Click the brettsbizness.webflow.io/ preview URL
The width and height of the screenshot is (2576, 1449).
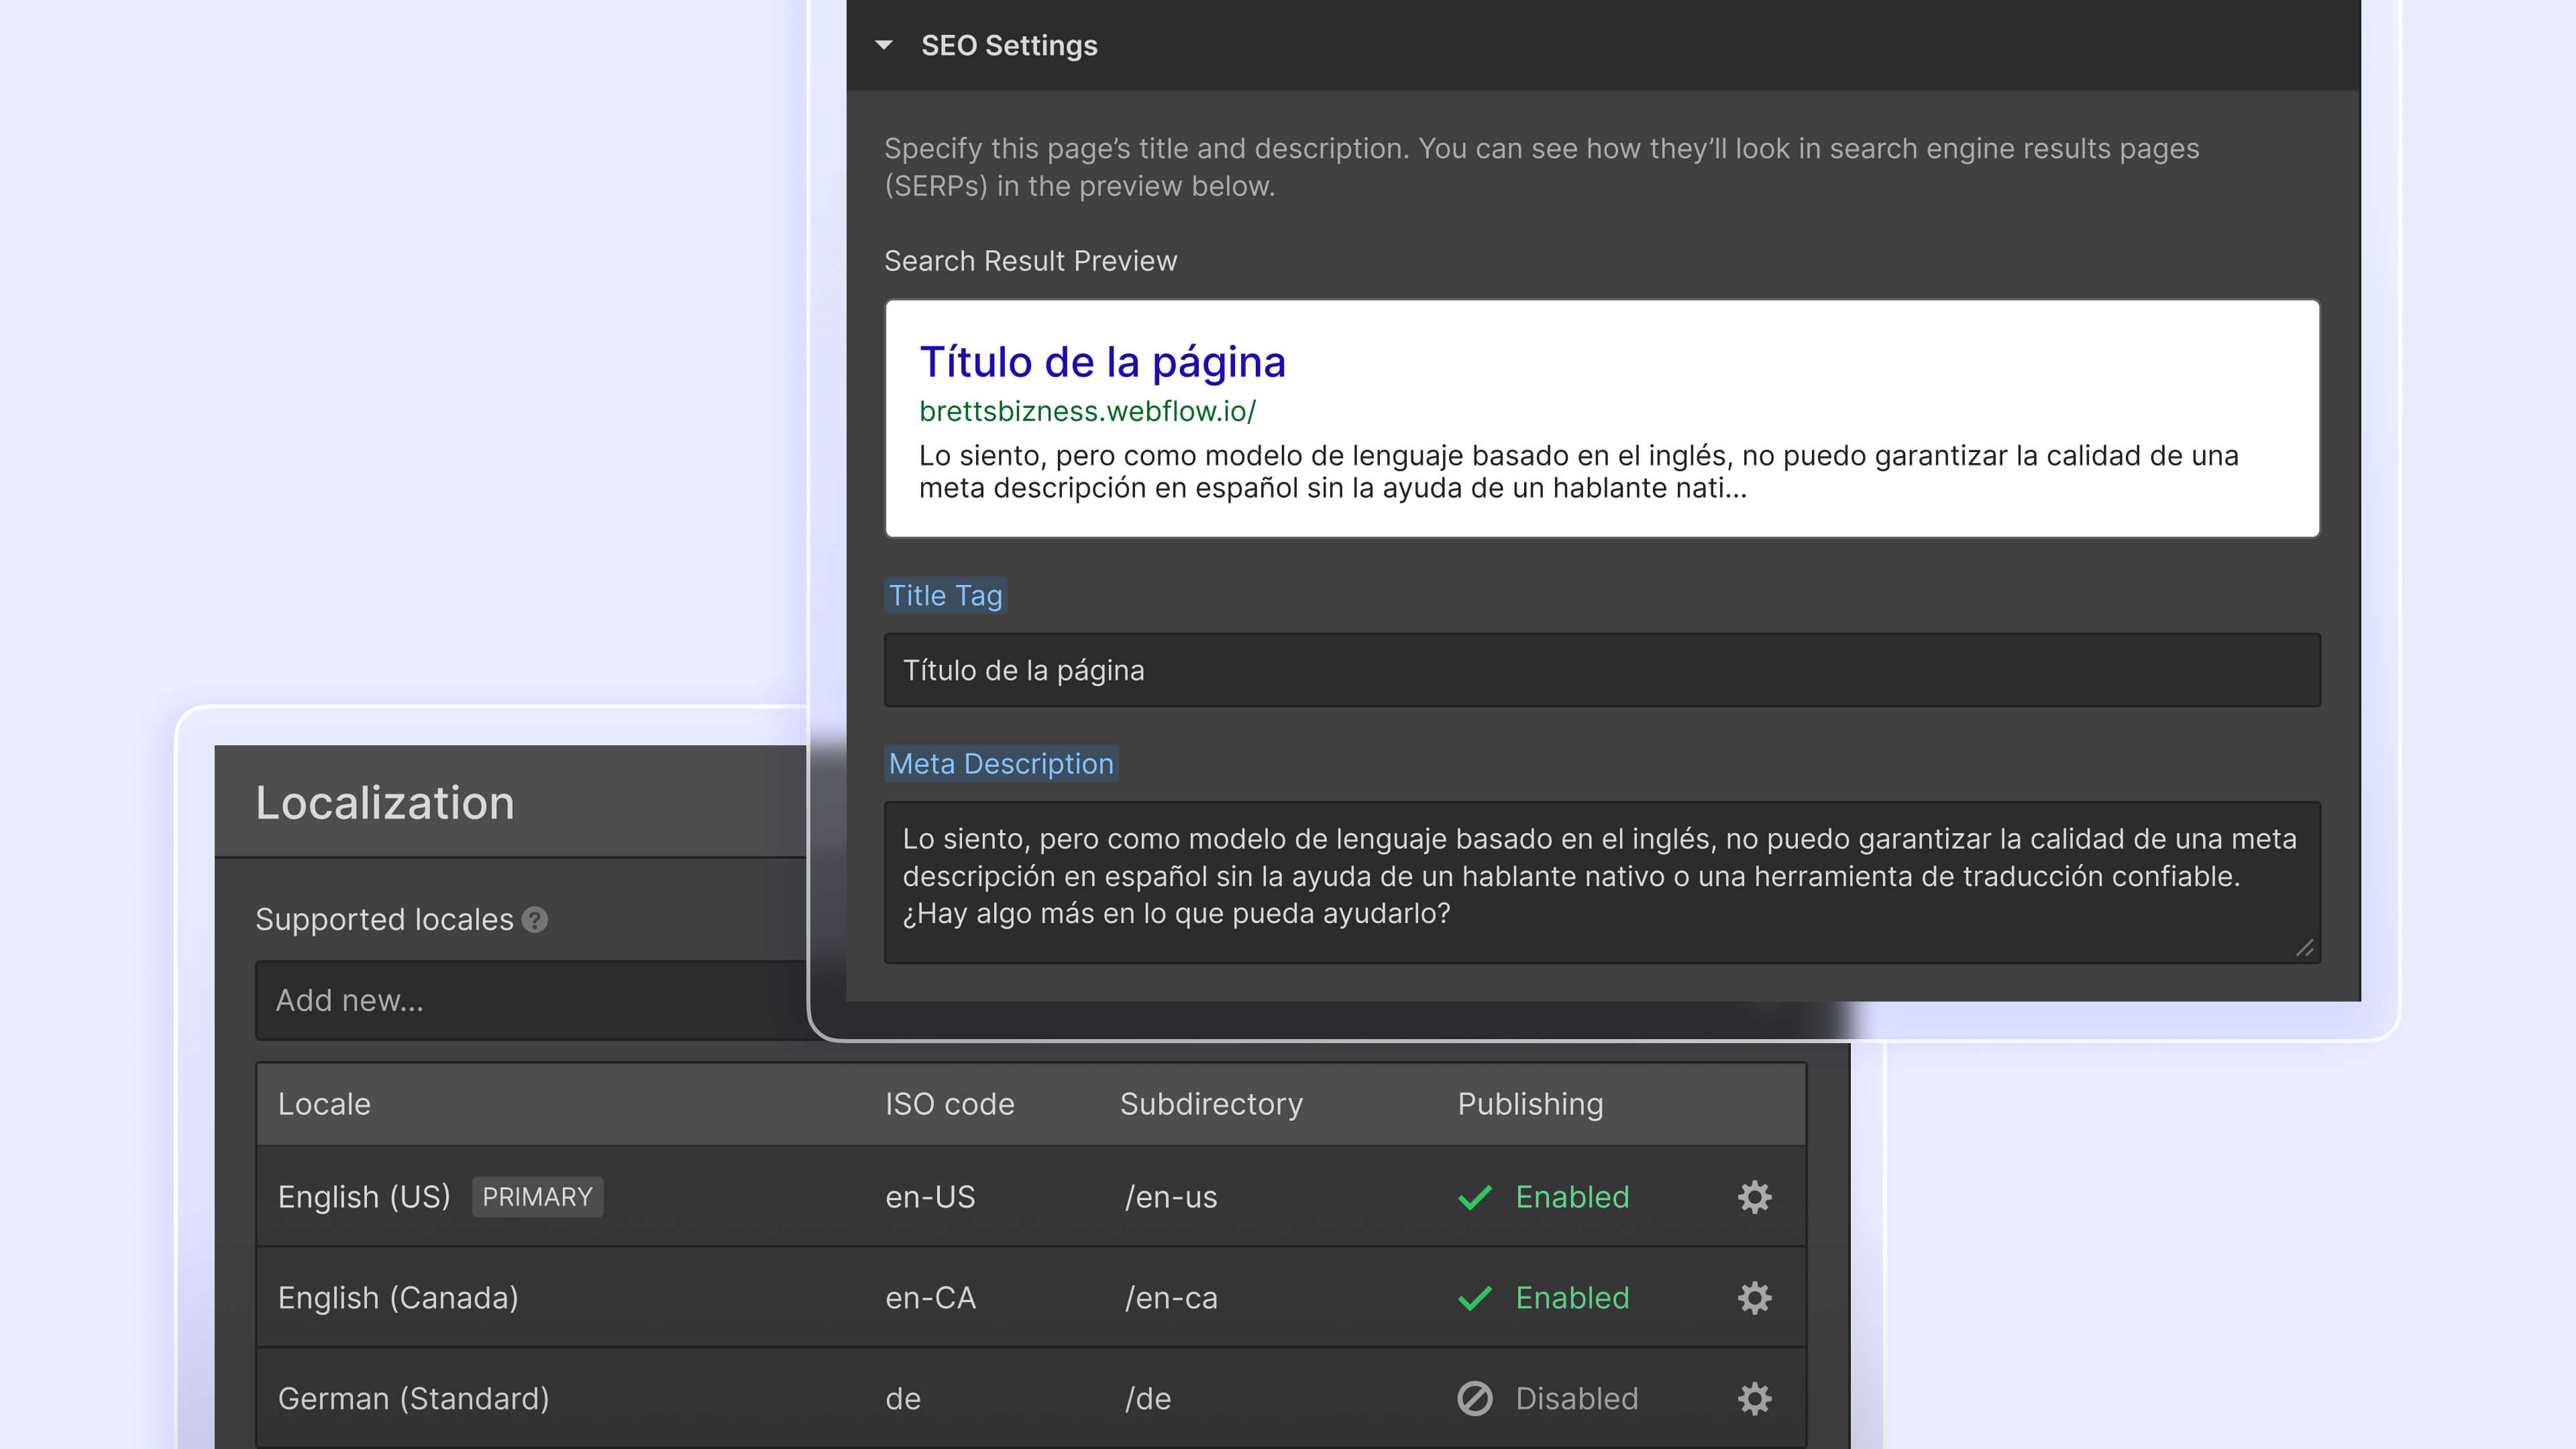tap(1087, 411)
